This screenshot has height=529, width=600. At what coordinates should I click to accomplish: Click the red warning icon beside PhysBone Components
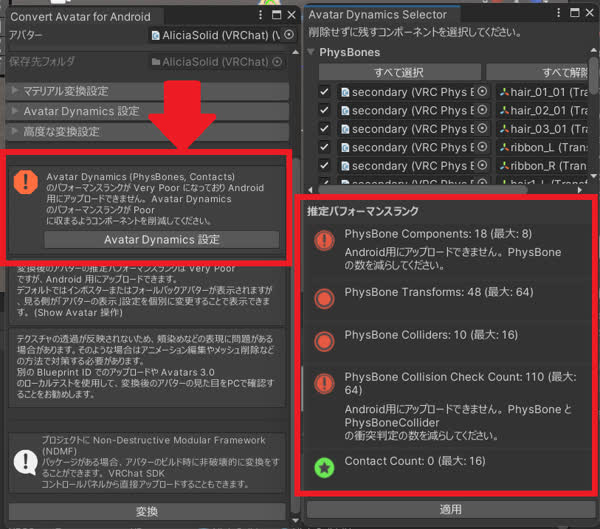tap(324, 240)
